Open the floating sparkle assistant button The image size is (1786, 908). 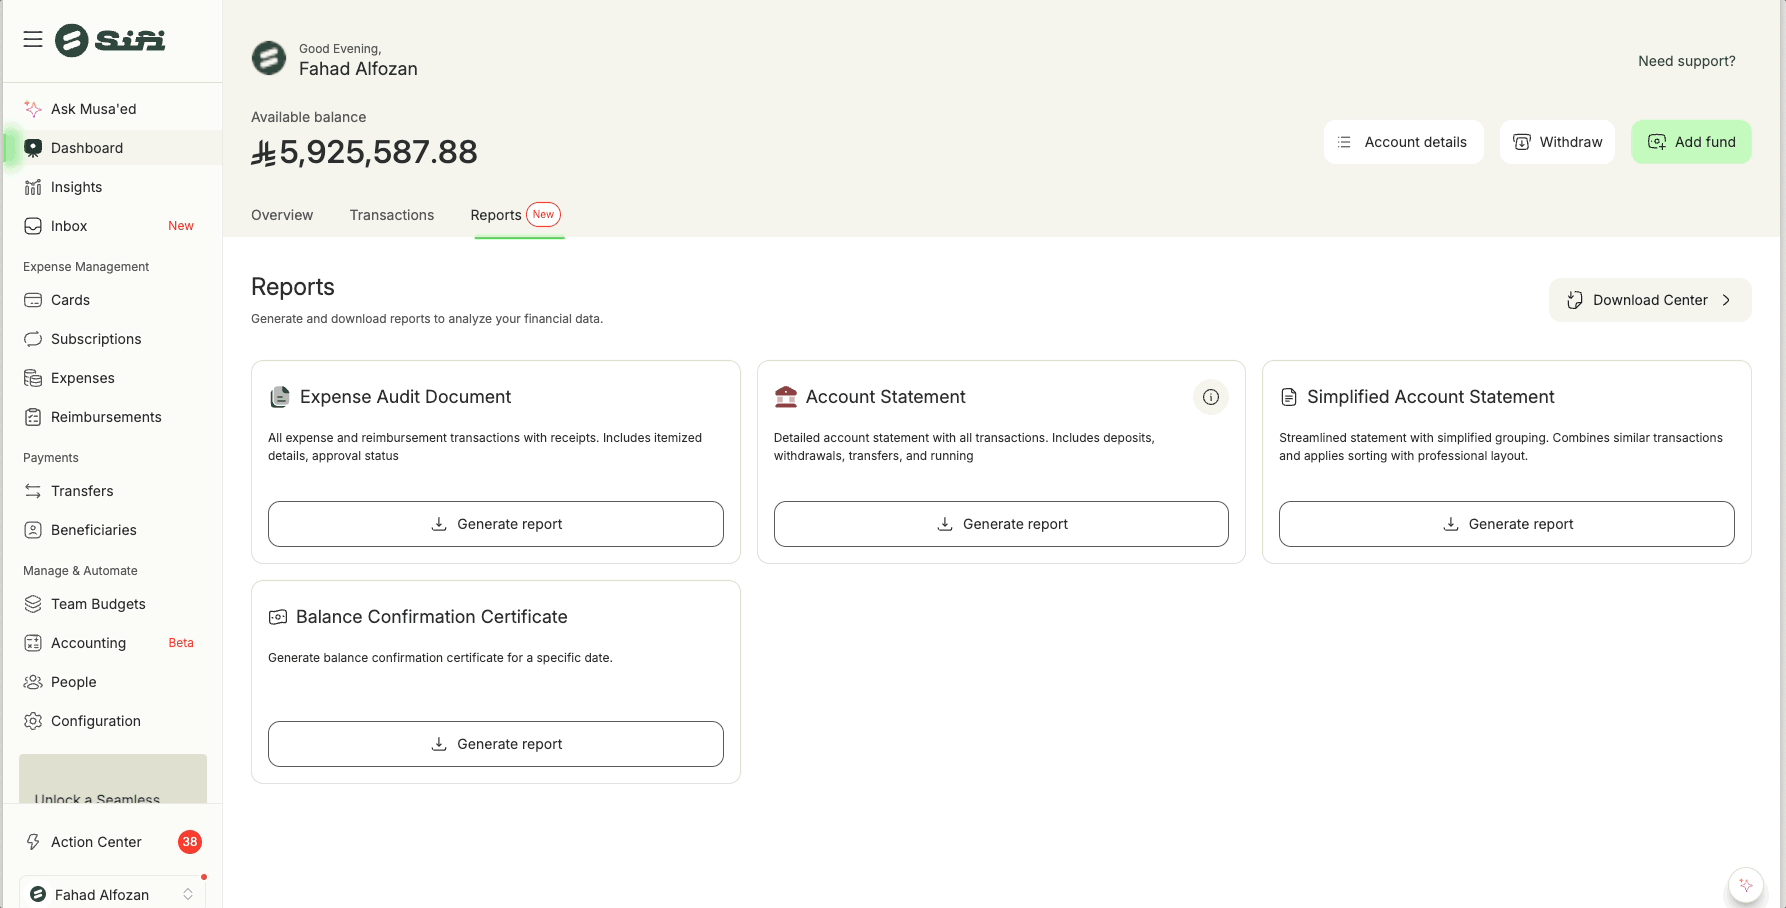click(x=1745, y=885)
